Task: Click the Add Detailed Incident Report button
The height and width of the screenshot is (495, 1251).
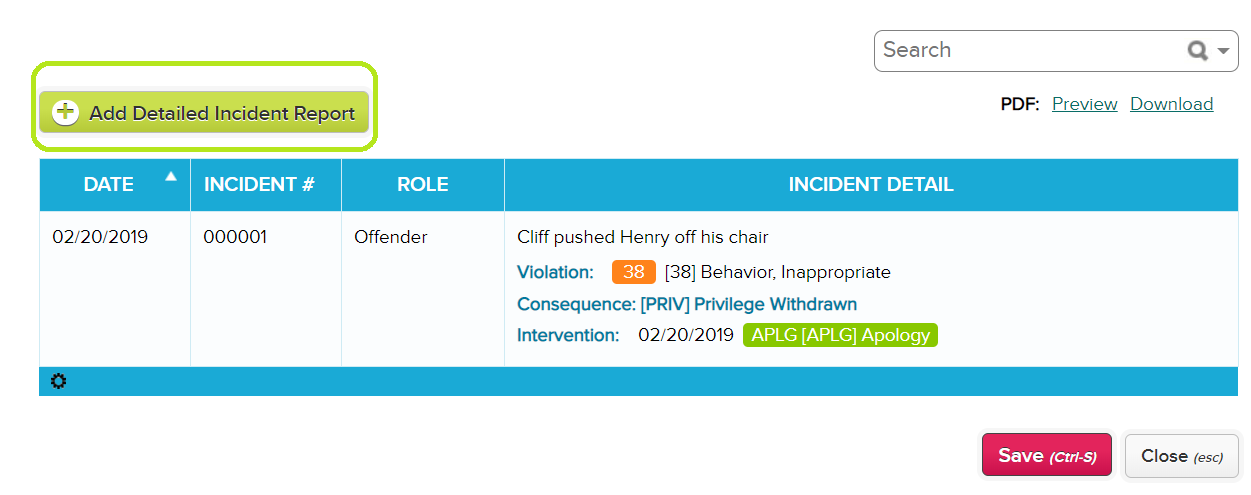Action: (x=204, y=113)
